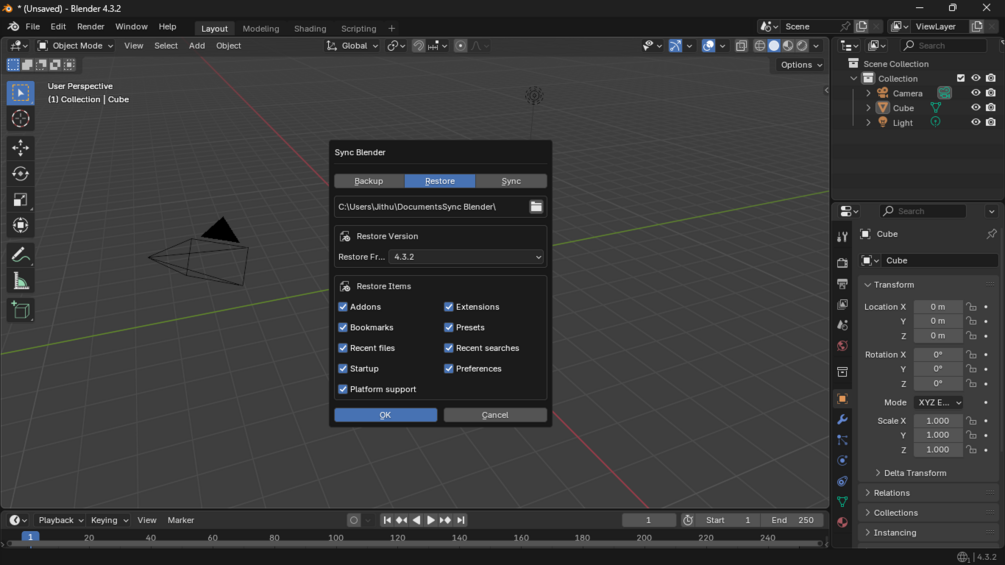Open the Object Mode dropdown
The width and height of the screenshot is (1005, 565).
tap(75, 46)
